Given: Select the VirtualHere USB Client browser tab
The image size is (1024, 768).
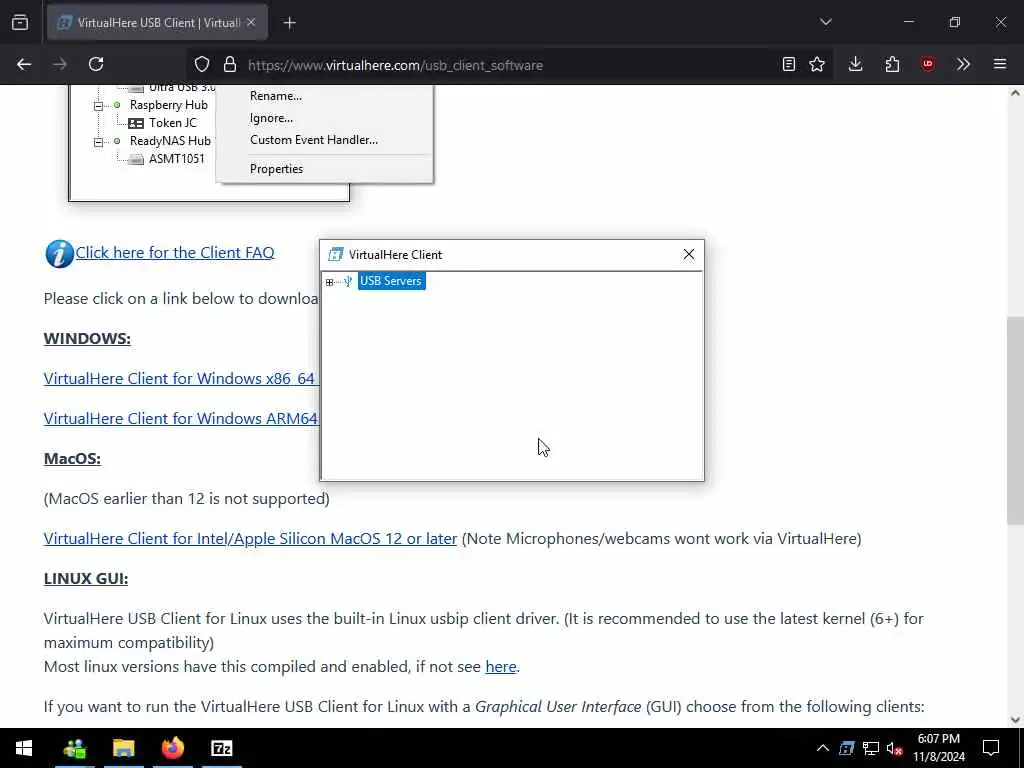Looking at the screenshot, I should point(157,23).
